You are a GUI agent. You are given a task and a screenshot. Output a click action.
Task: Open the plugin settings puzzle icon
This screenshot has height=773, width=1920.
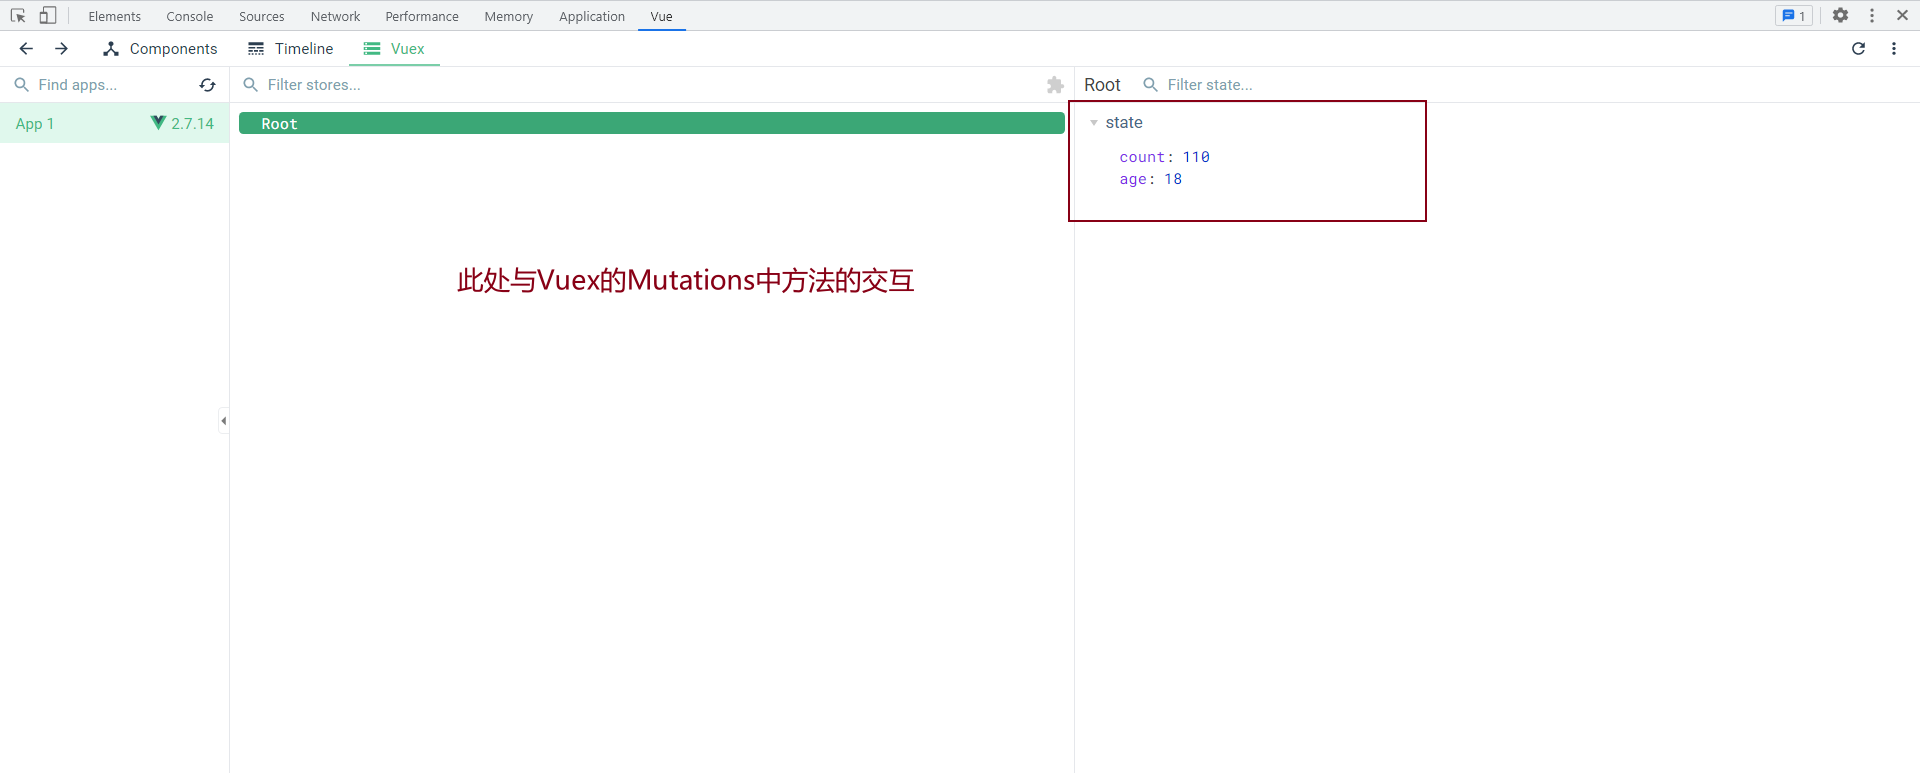[x=1054, y=85]
